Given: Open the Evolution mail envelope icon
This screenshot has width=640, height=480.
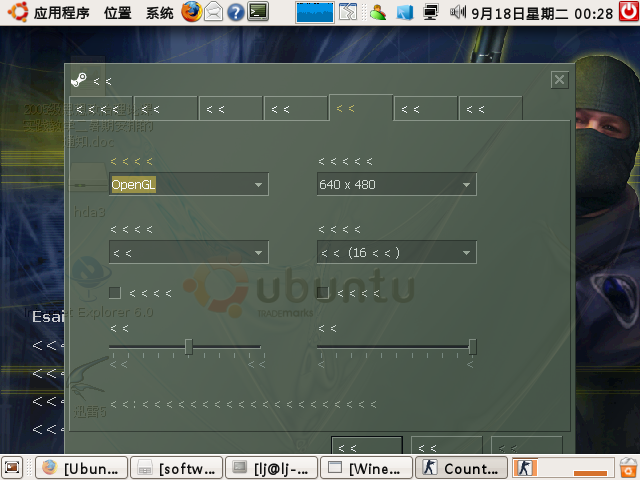Looking at the screenshot, I should click(x=213, y=12).
